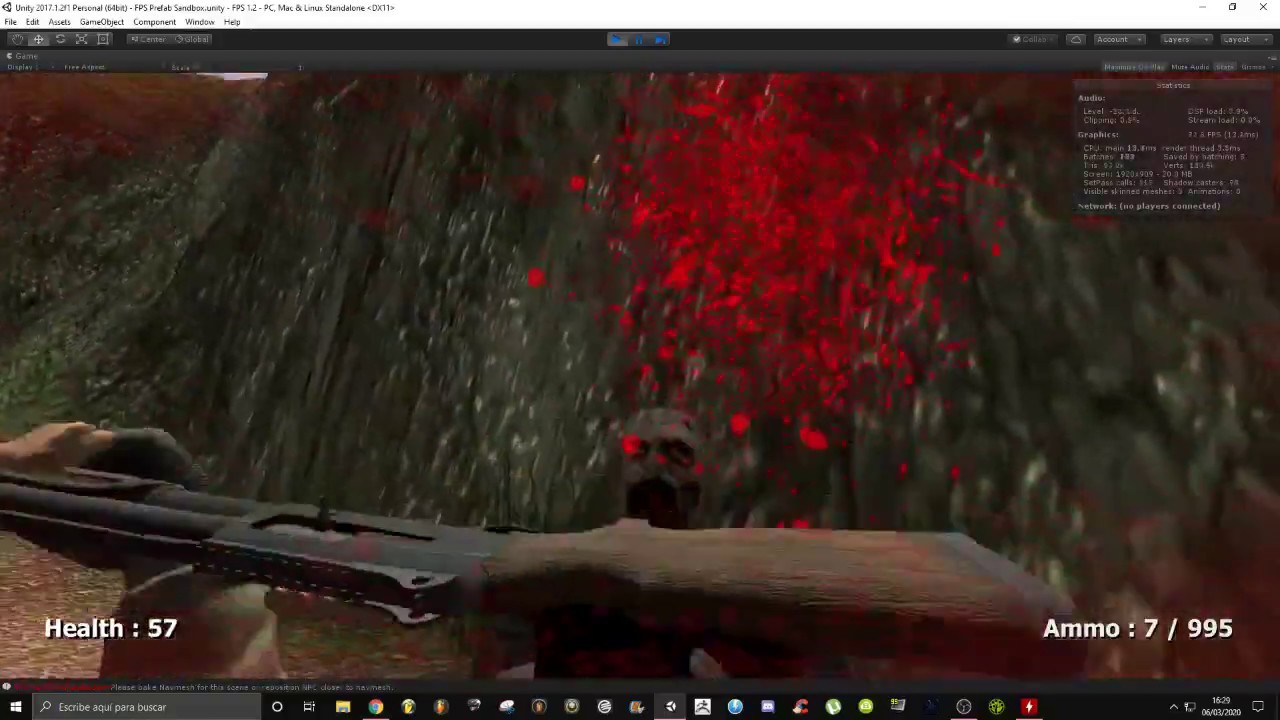Click the Network no players connected text
Image resolution: width=1280 pixels, height=720 pixels.
(x=1149, y=206)
